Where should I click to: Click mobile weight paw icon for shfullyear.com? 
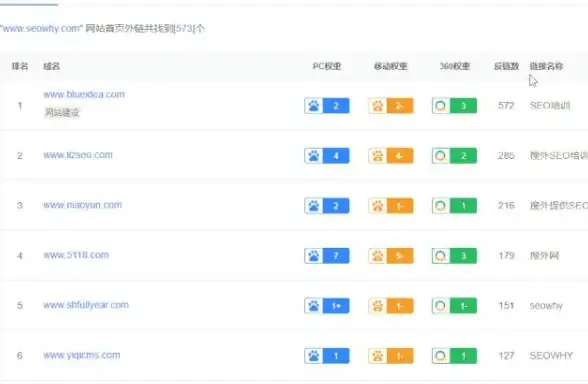(x=378, y=306)
